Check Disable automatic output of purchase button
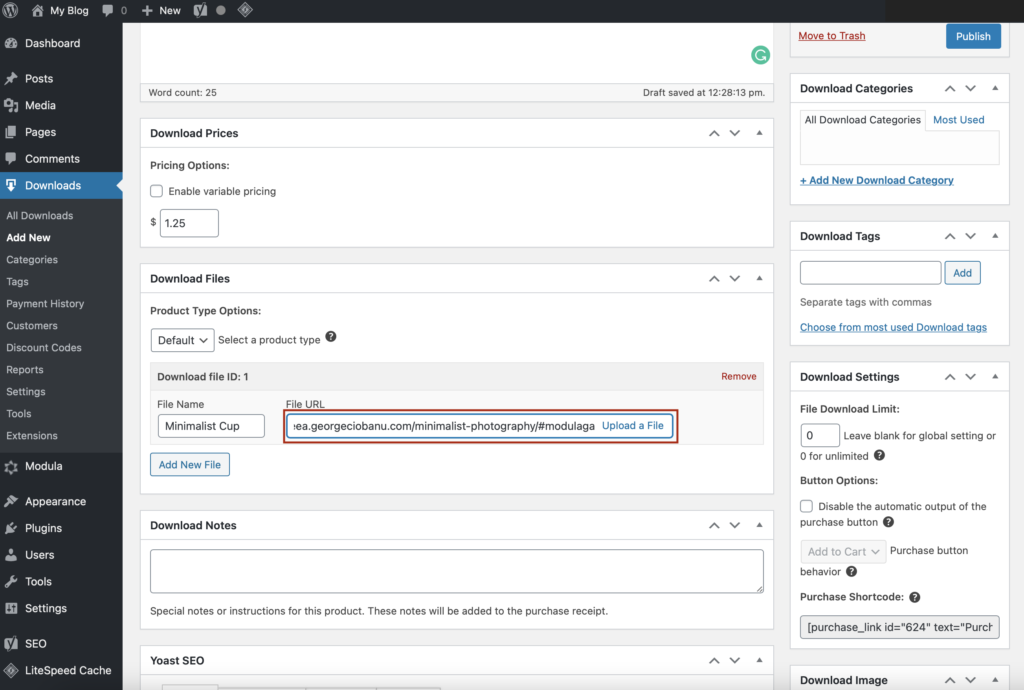Screen dimensions: 1024x690 click(x=807, y=507)
